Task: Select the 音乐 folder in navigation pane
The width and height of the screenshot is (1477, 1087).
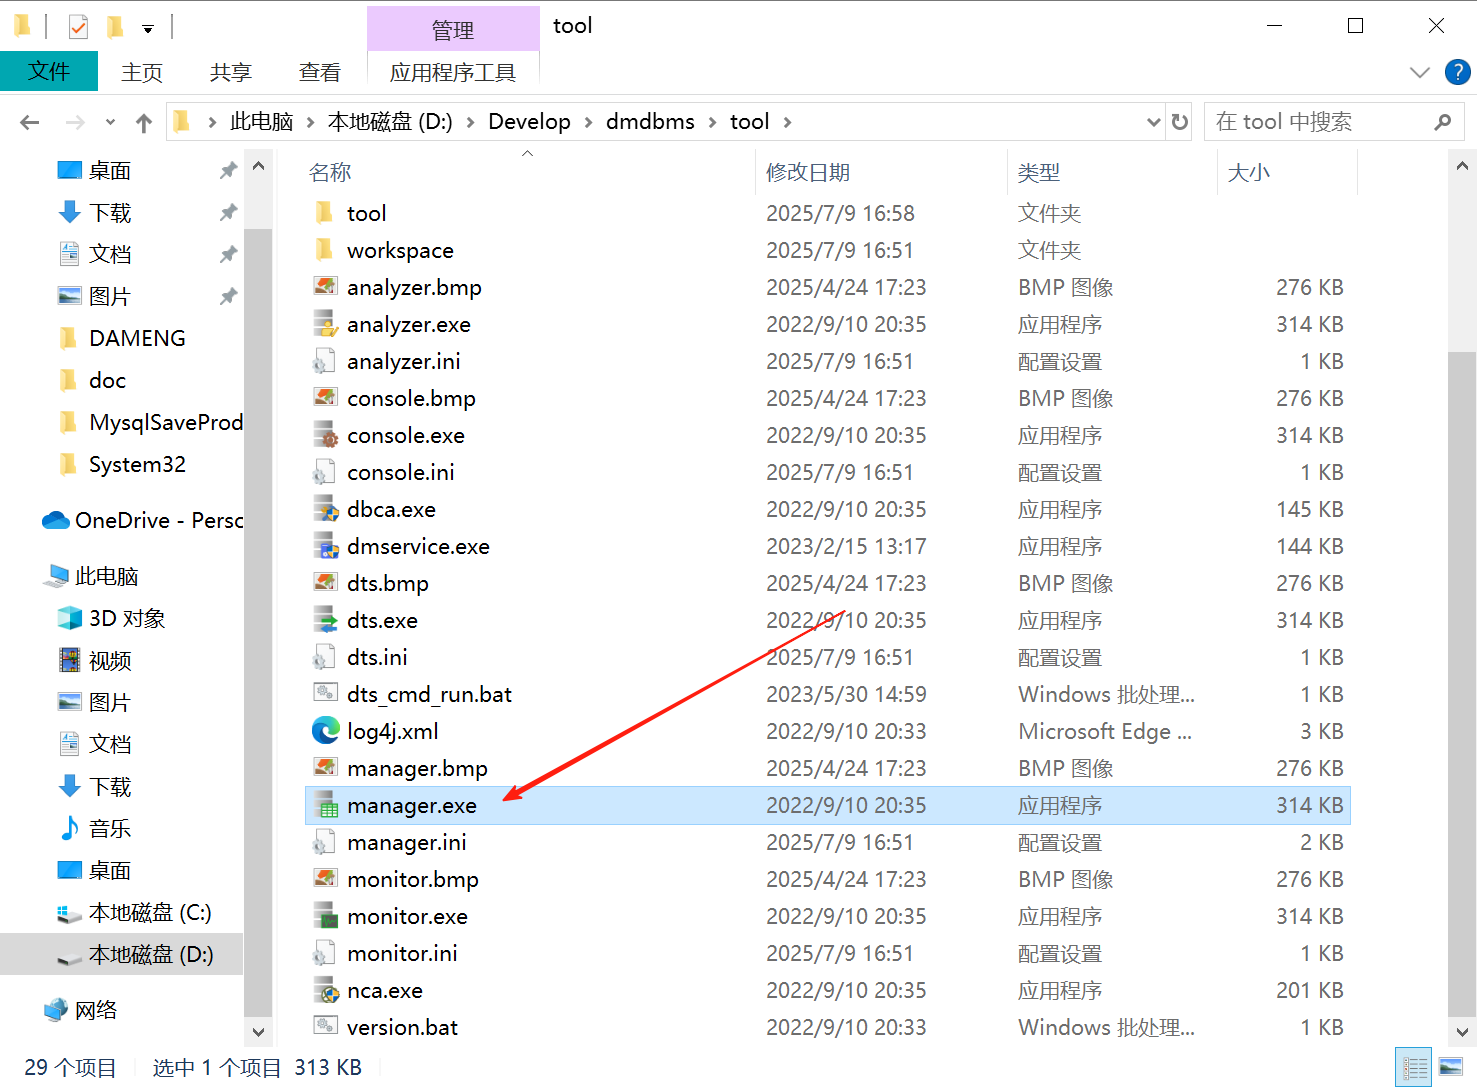Action: pos(110,828)
